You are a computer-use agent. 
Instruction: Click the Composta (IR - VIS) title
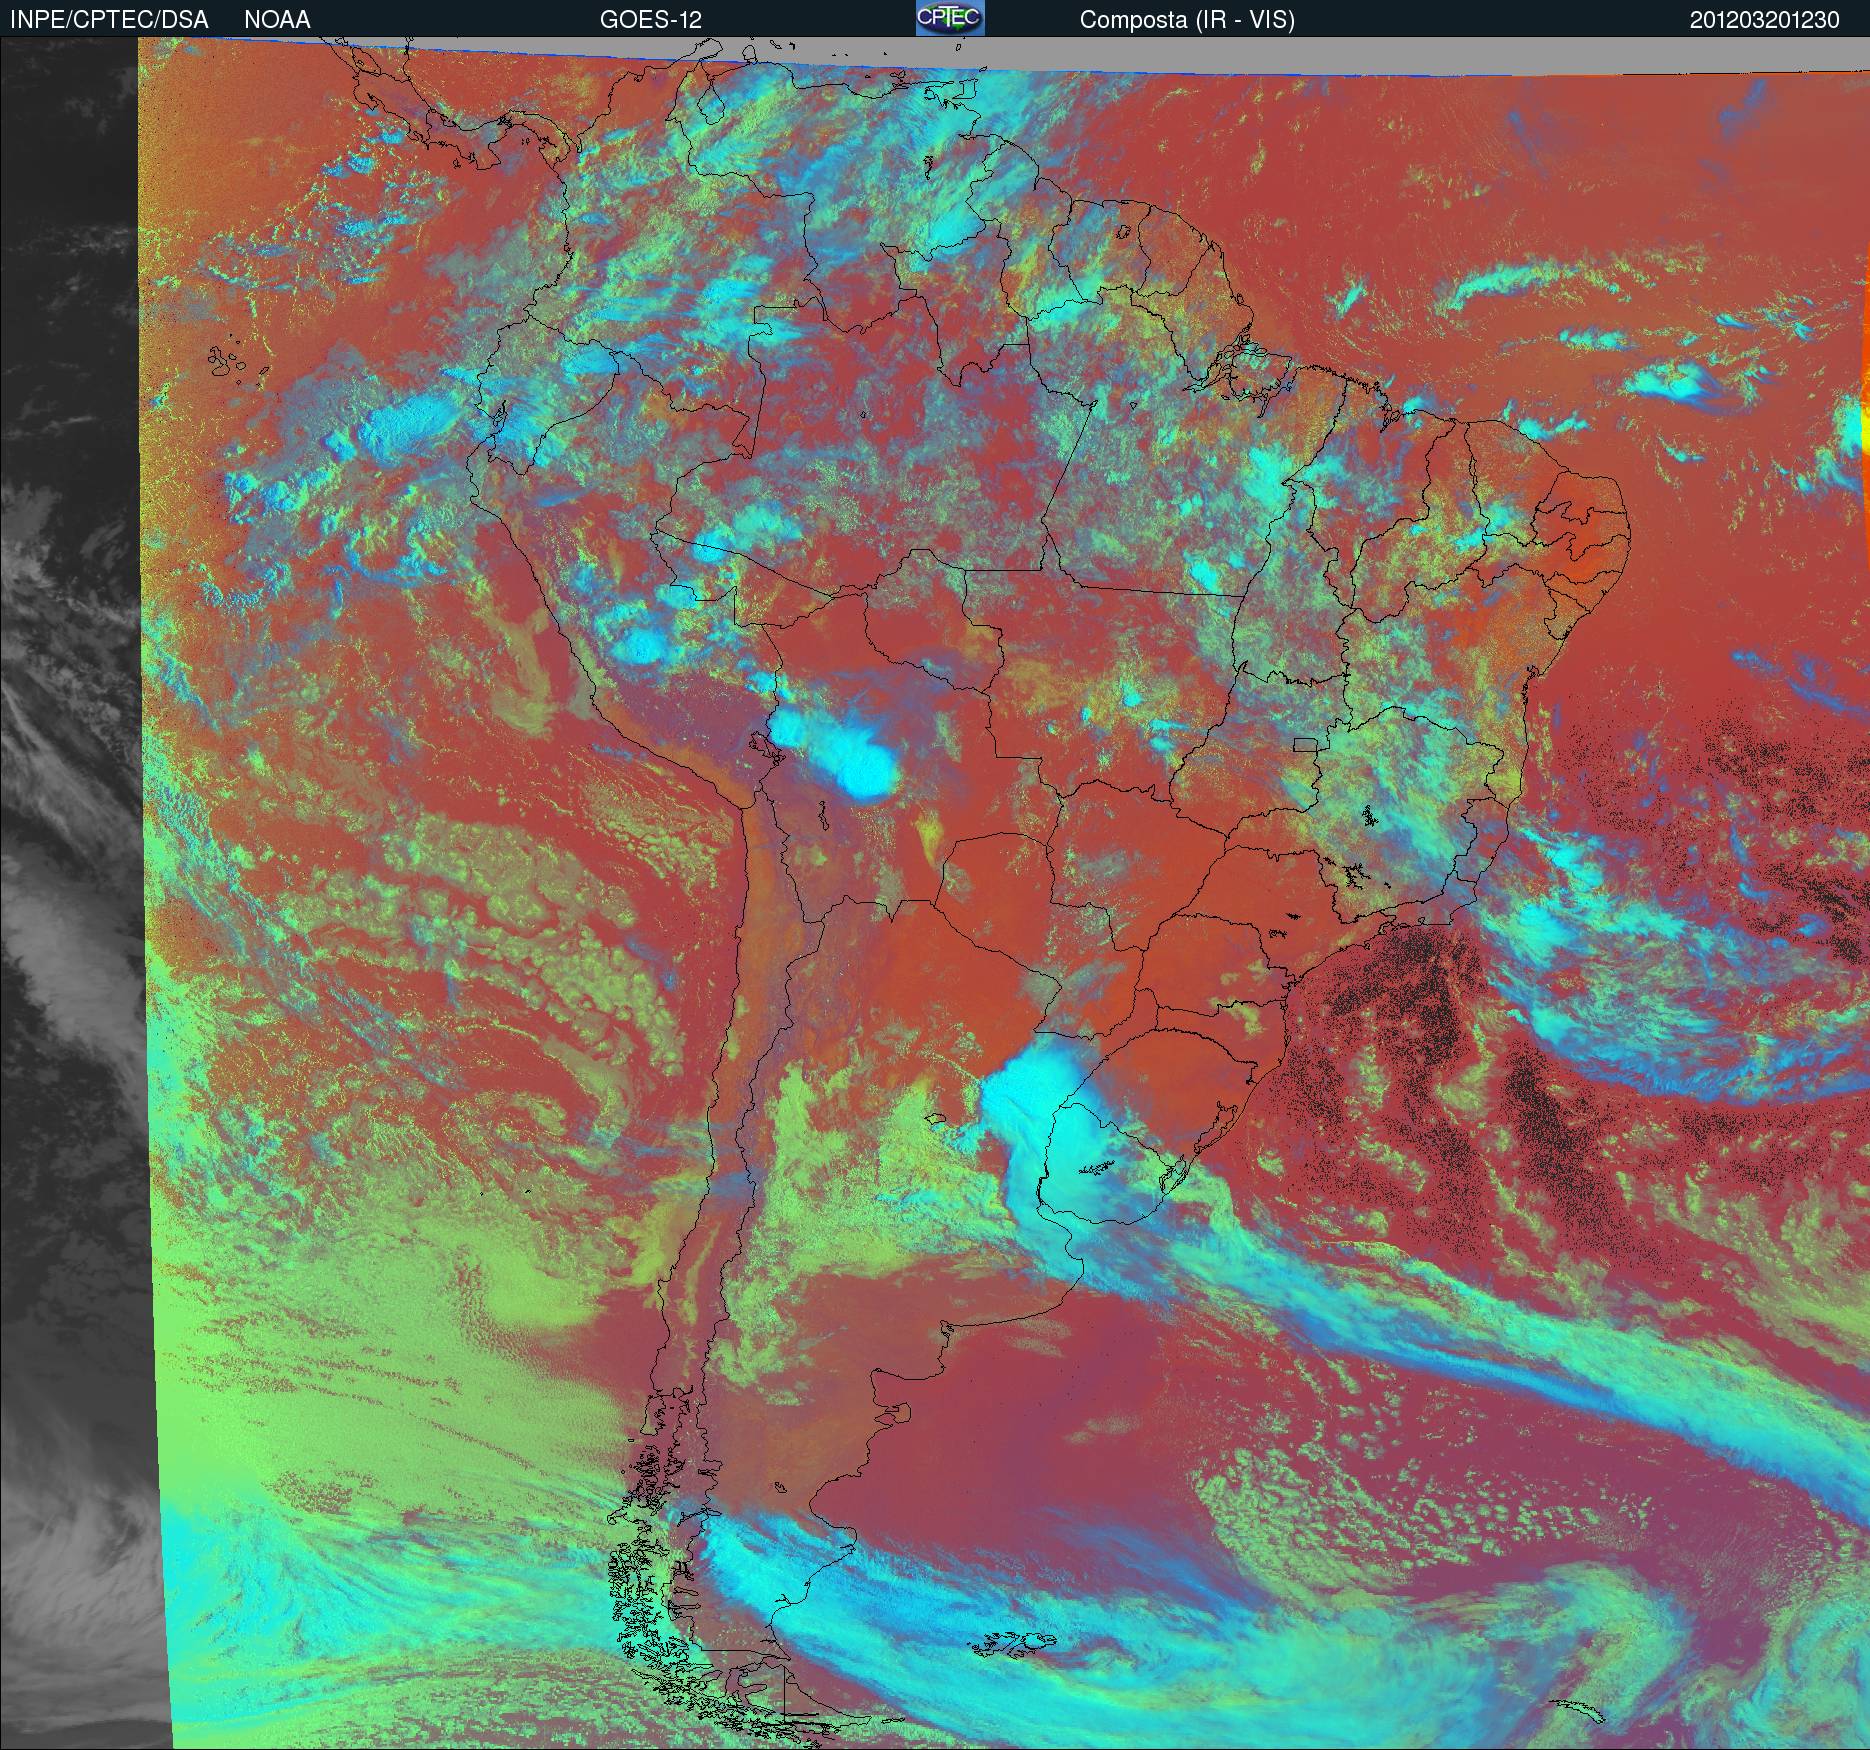(x=1187, y=20)
